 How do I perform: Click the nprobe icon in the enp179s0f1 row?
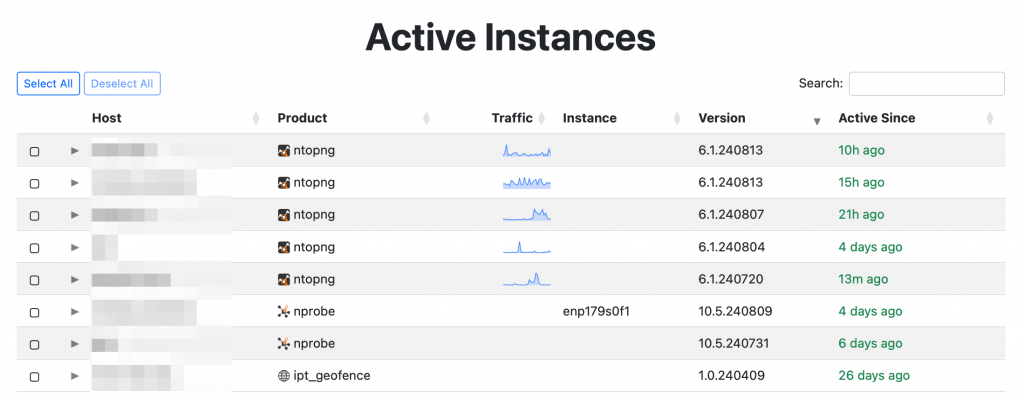tap(283, 312)
